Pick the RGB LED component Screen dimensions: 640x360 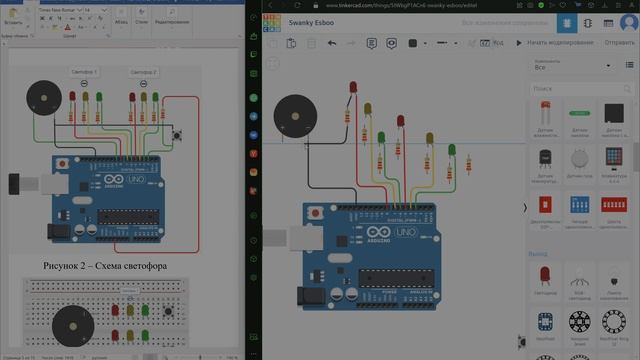[580, 281]
